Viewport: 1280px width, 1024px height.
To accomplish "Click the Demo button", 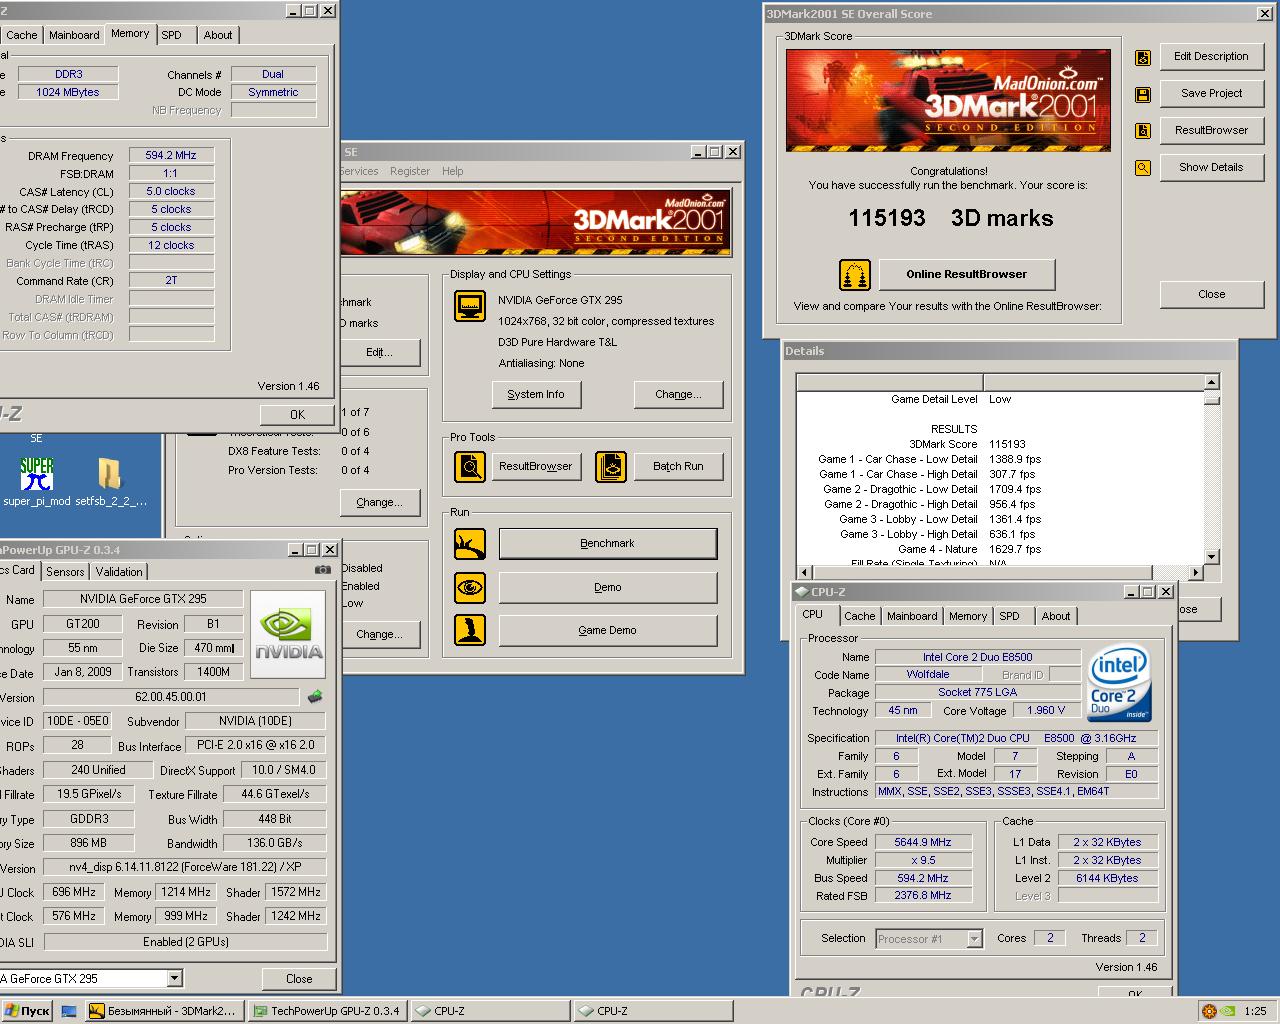I will click(x=608, y=588).
